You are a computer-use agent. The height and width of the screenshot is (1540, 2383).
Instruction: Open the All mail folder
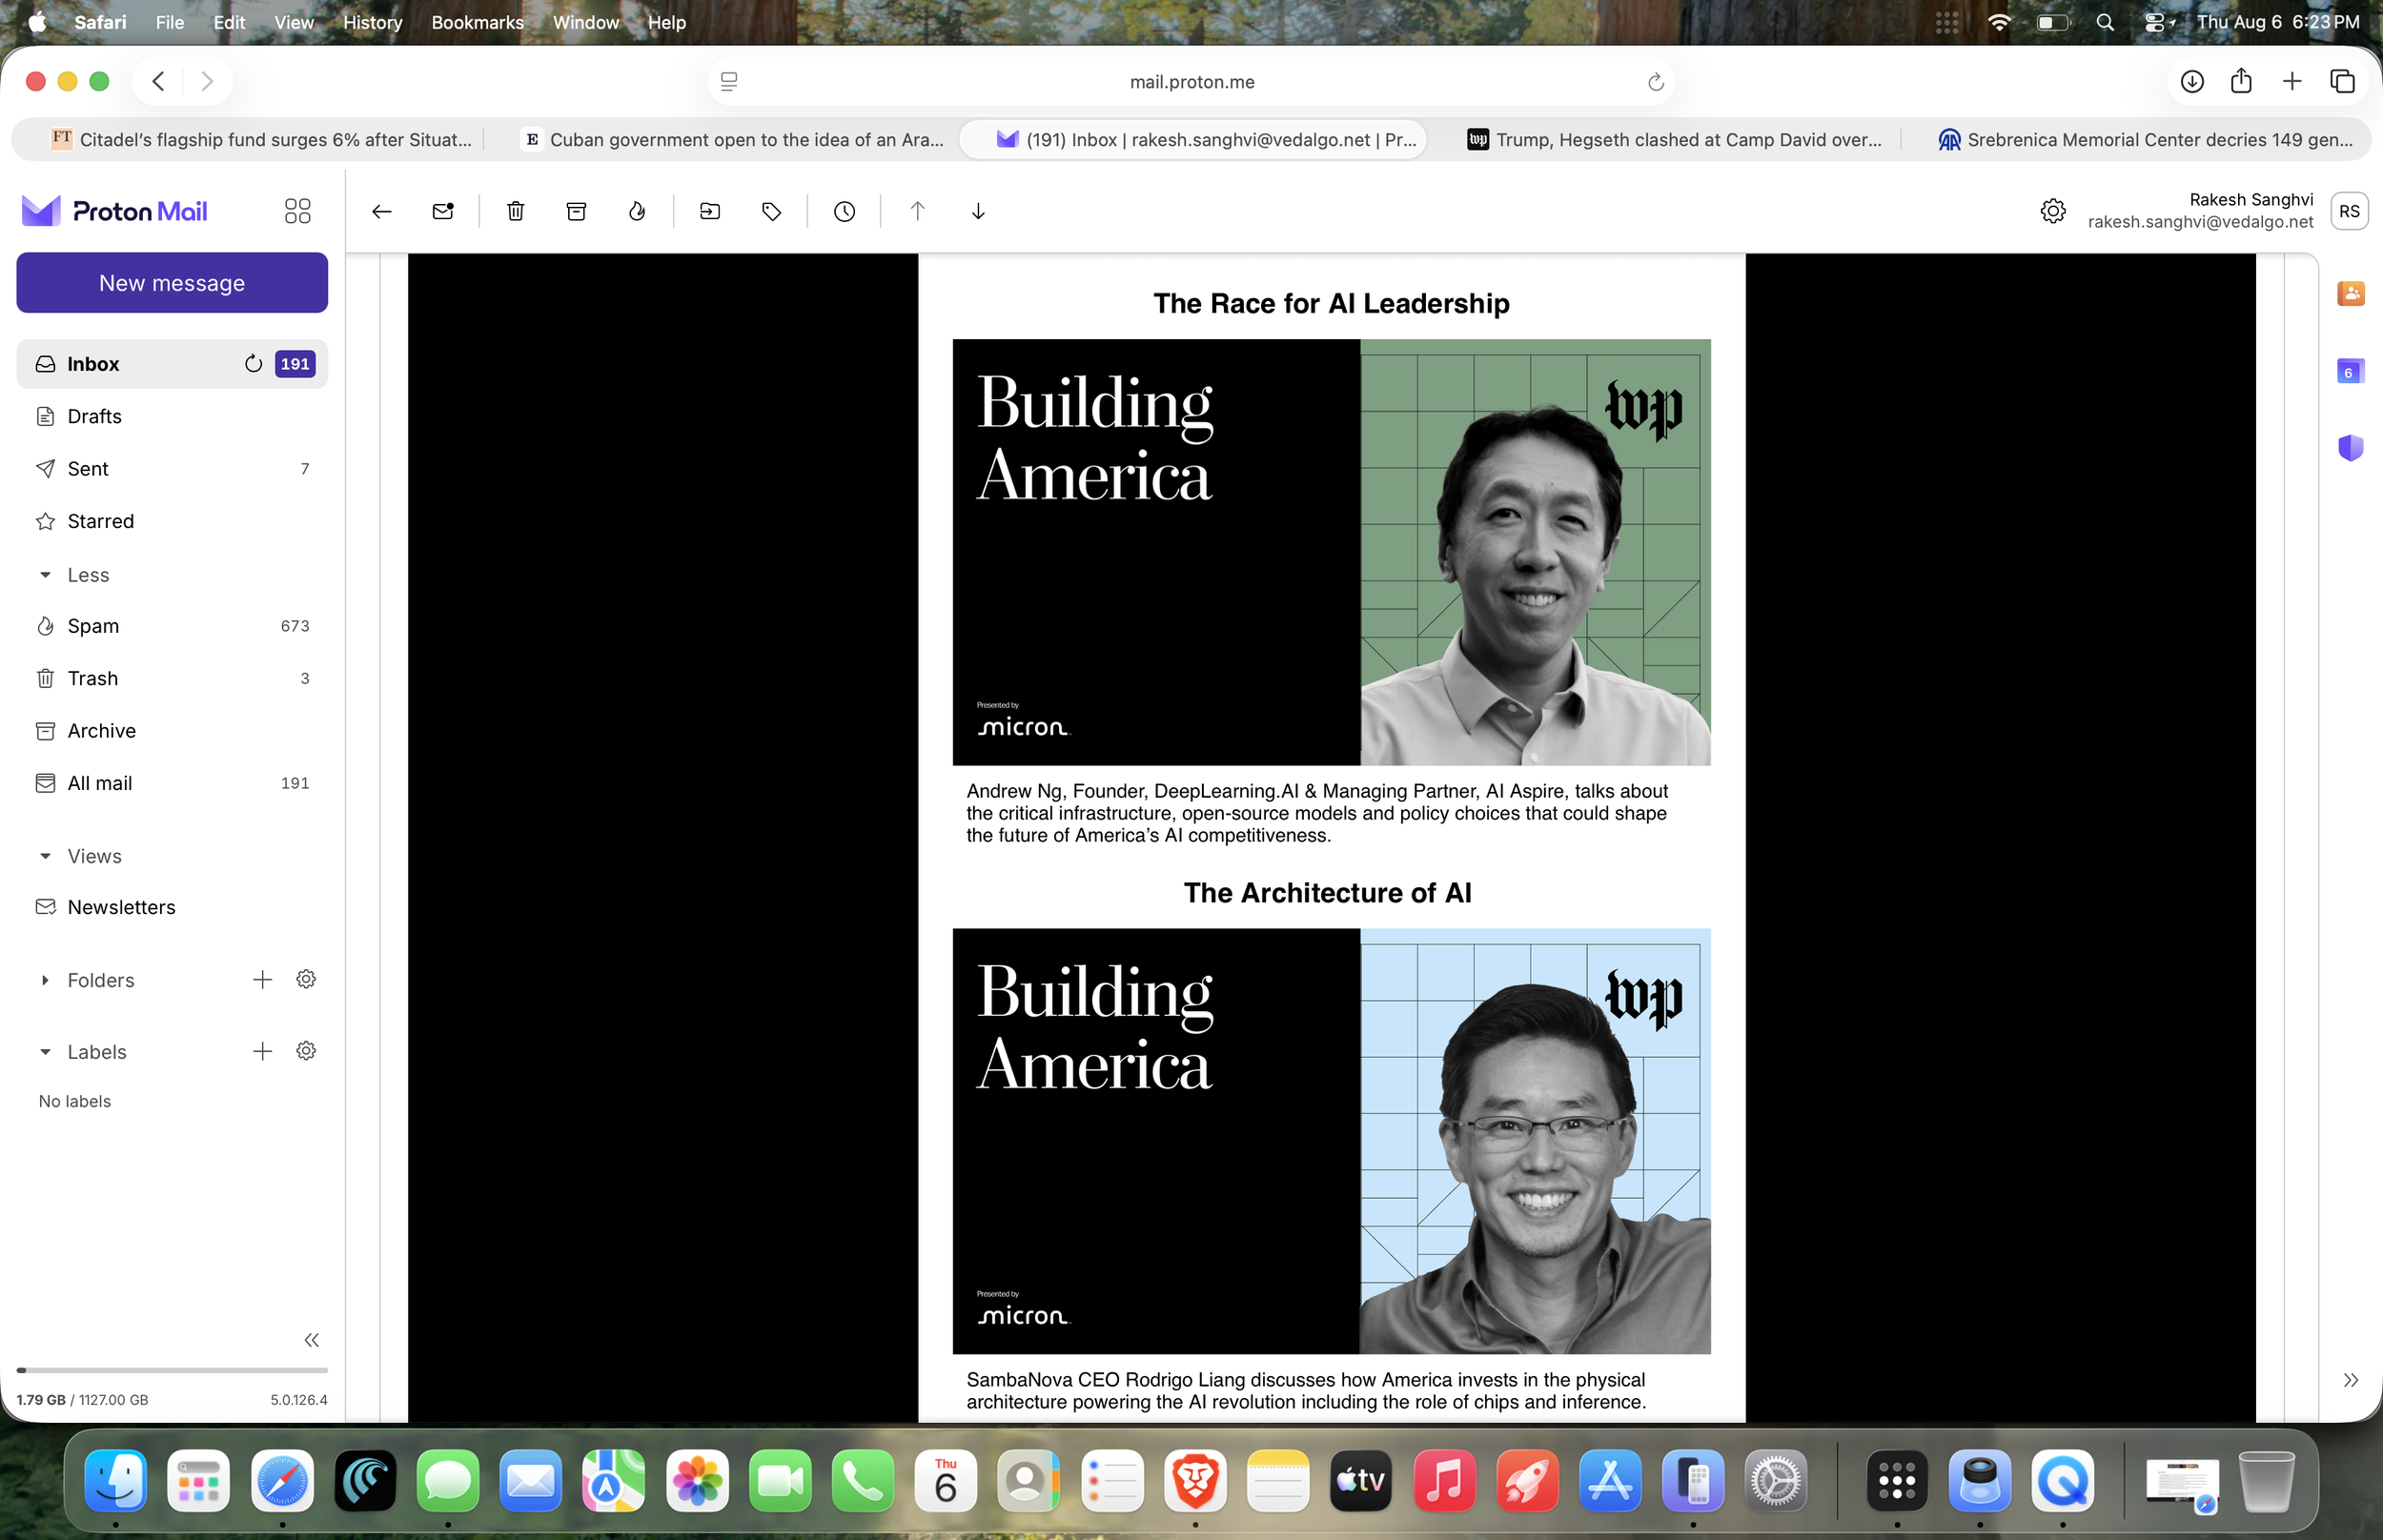coord(172,783)
